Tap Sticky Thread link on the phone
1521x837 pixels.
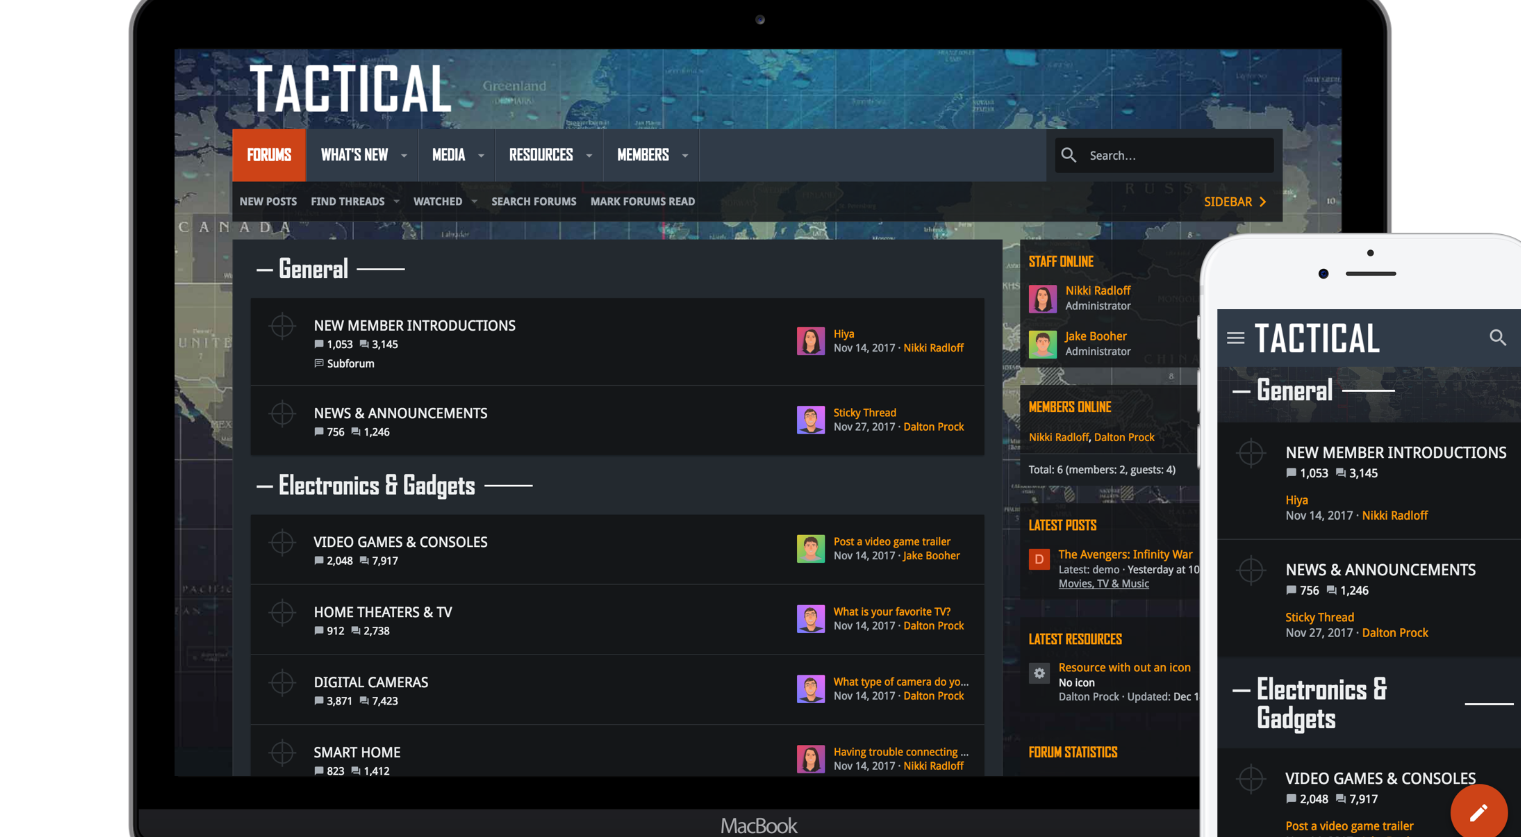pyautogui.click(x=1320, y=618)
